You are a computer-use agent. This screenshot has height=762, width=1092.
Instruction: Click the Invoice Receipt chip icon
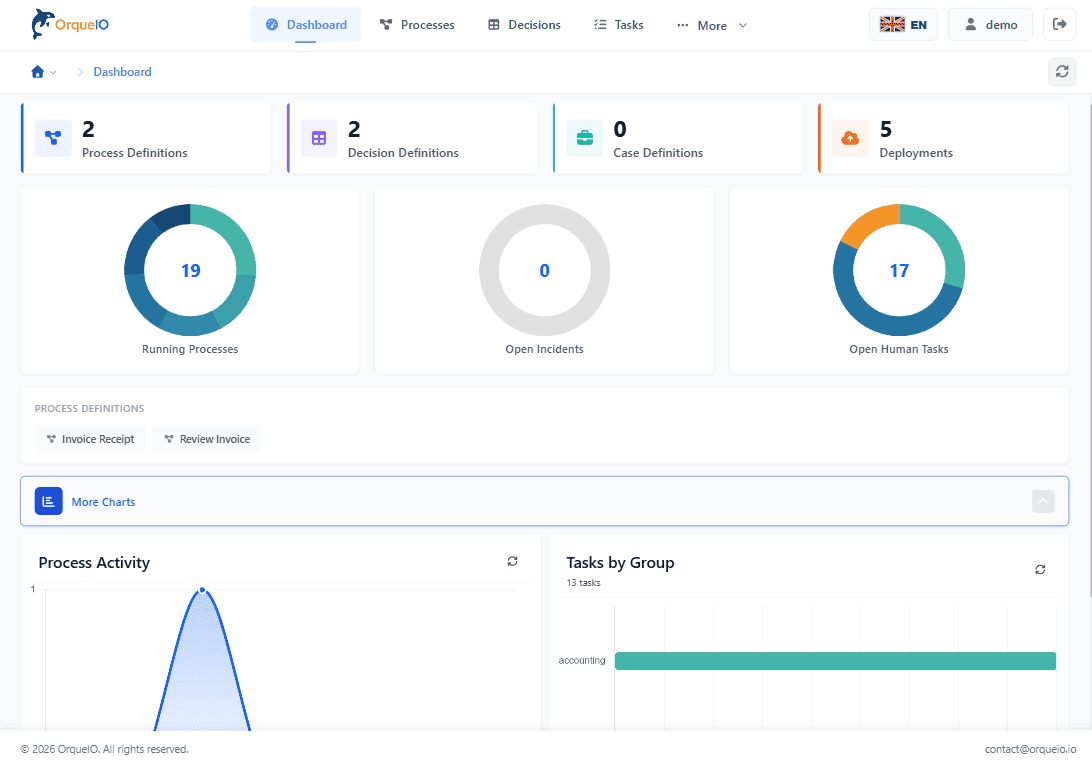[x=51, y=439]
